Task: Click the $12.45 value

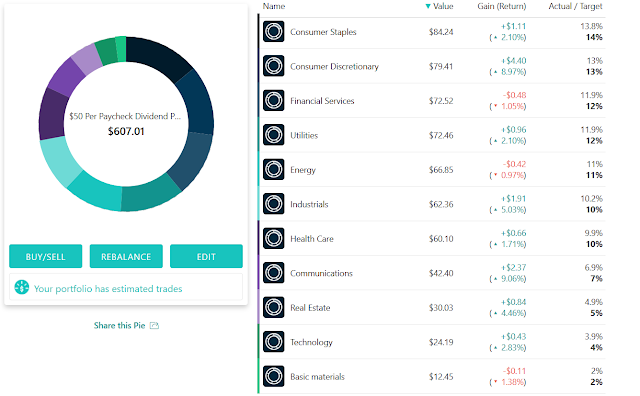Action: [x=441, y=377]
